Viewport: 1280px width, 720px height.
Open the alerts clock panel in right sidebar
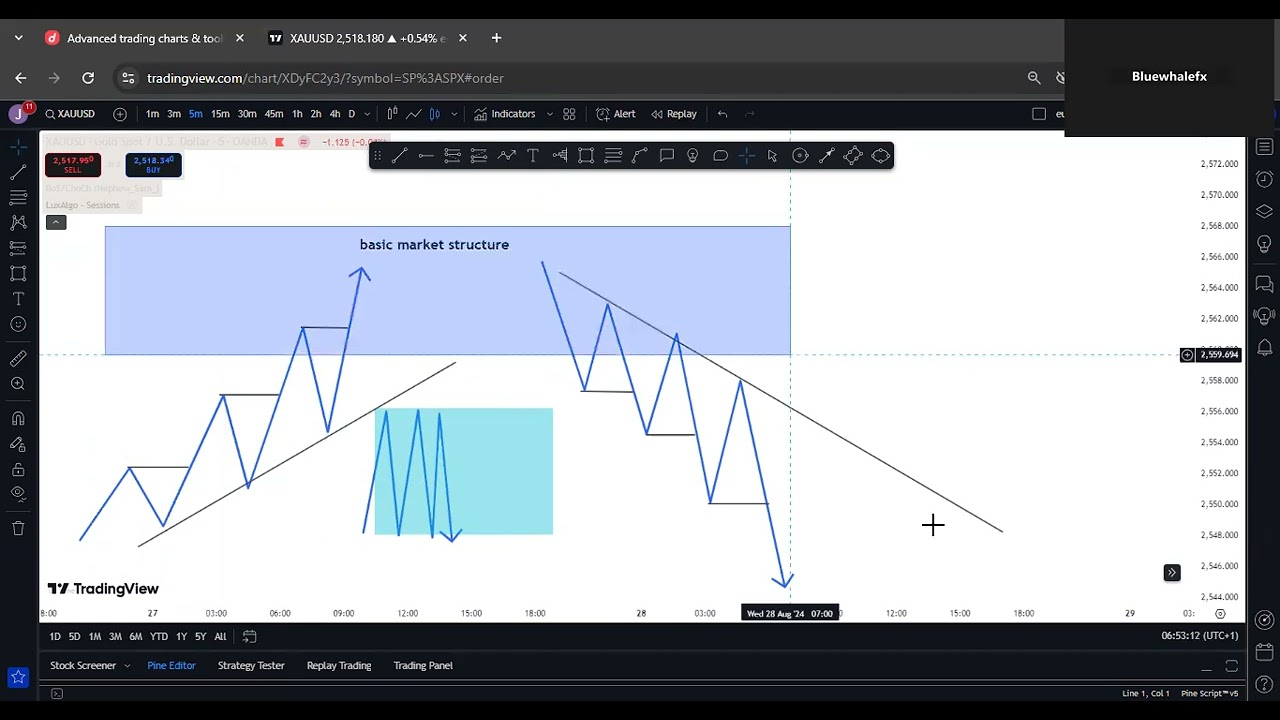click(1264, 180)
